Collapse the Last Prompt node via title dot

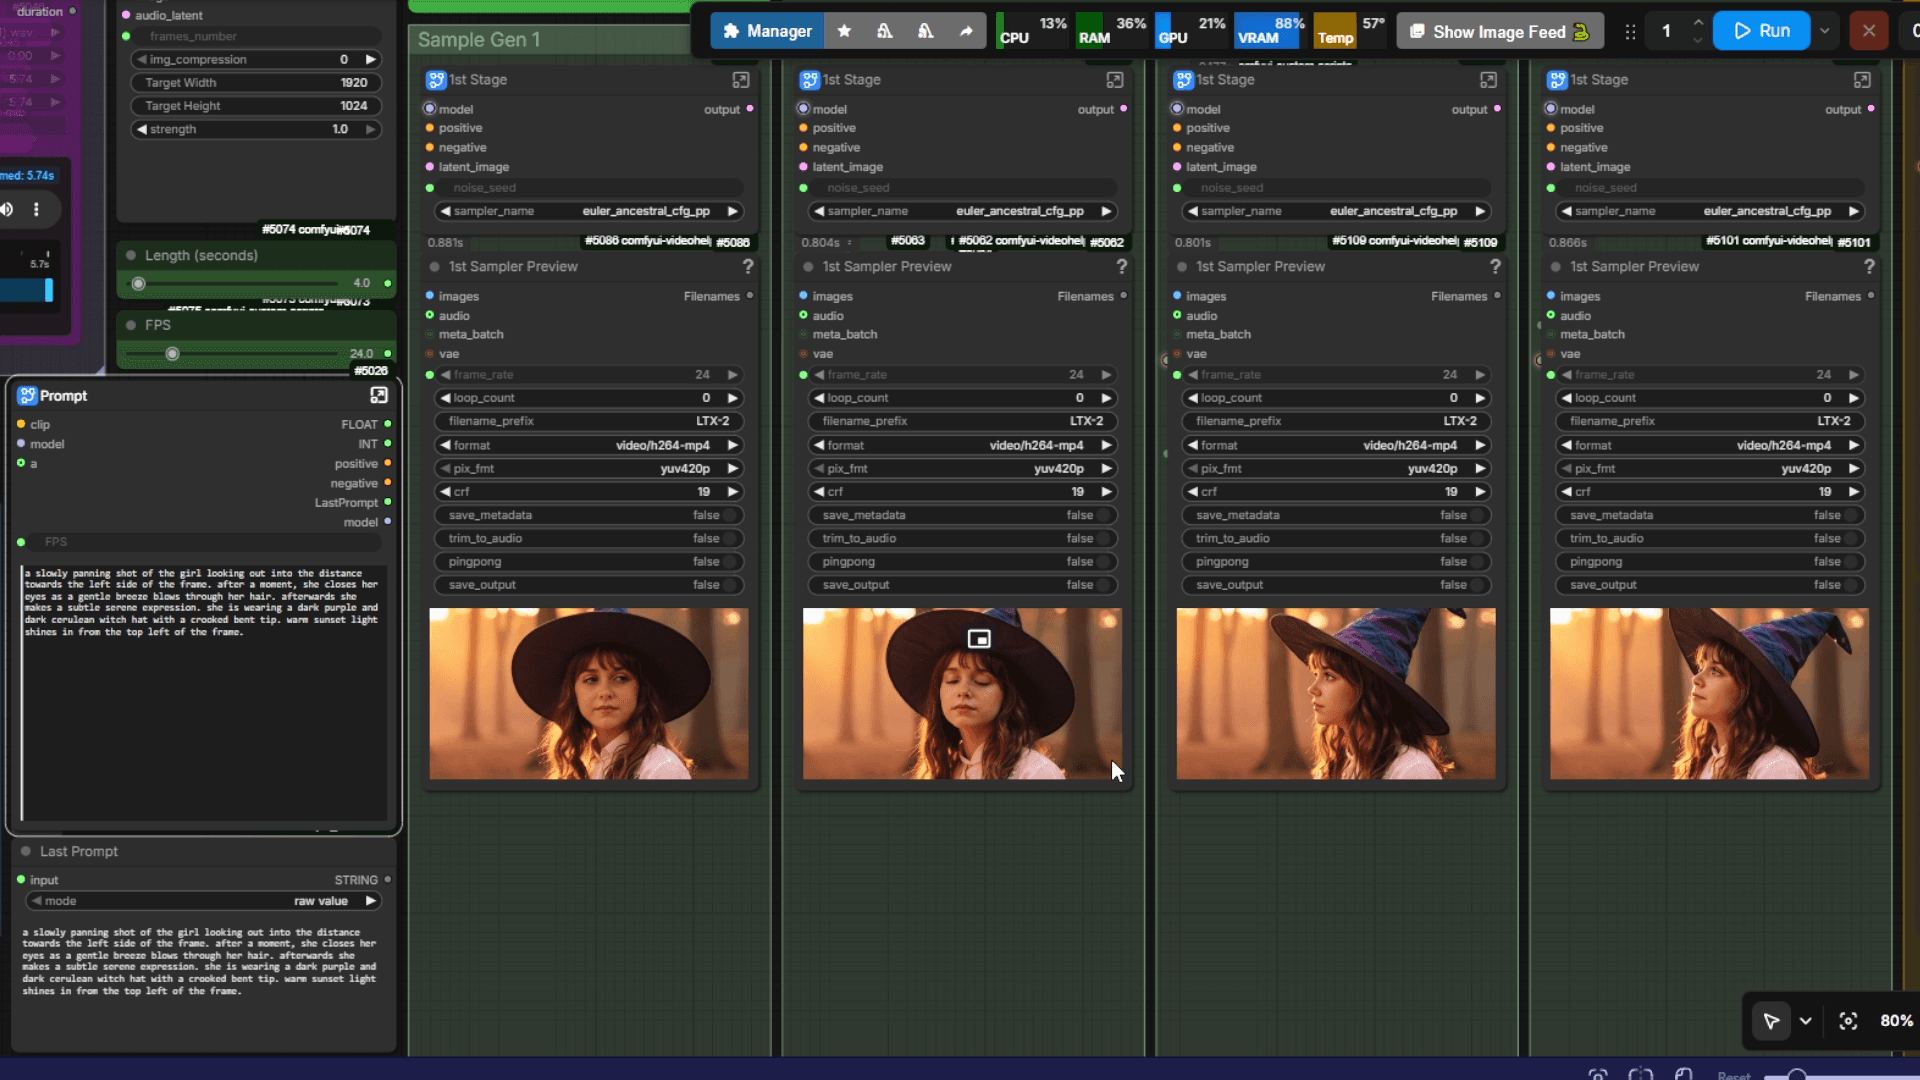pos(26,851)
